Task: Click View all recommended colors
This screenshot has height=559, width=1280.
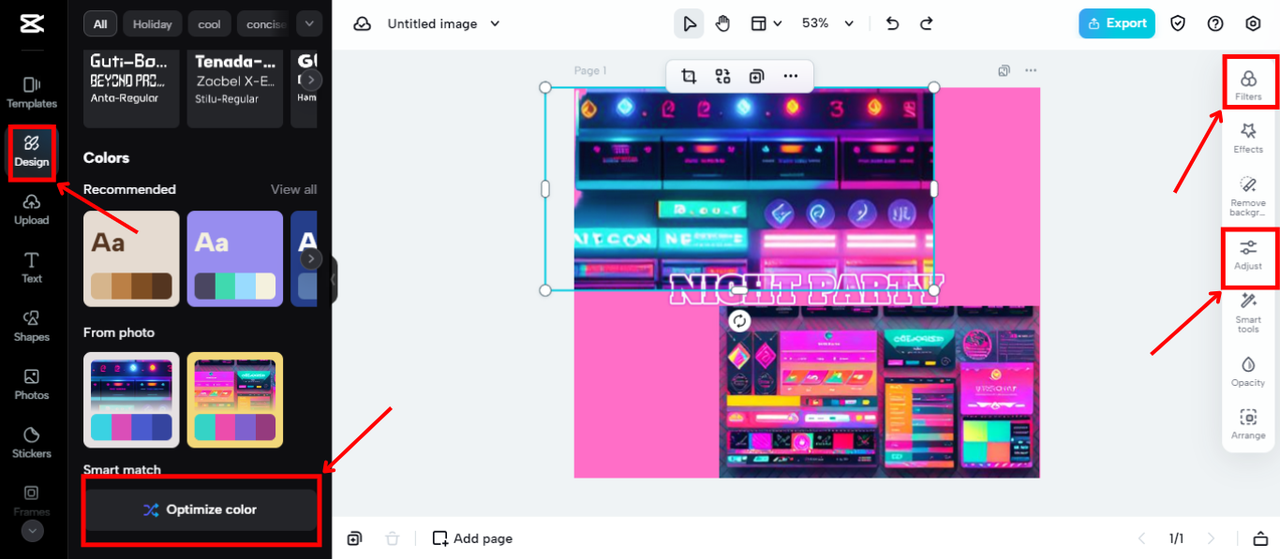Action: (293, 189)
